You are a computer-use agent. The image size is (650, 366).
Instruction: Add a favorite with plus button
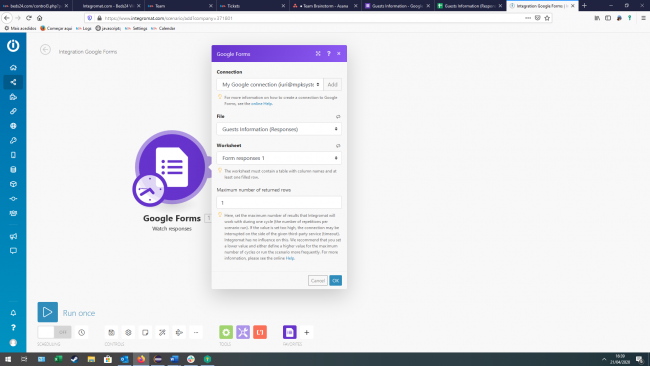[x=307, y=332]
